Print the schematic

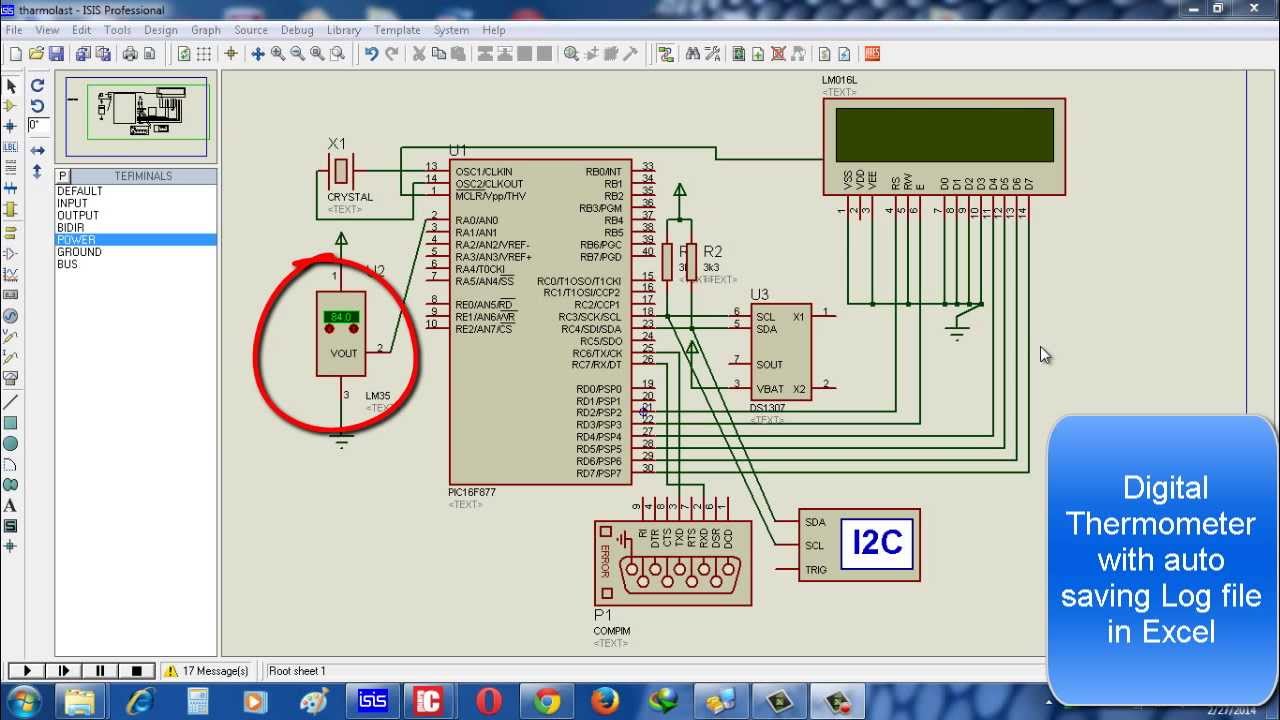tap(130, 54)
